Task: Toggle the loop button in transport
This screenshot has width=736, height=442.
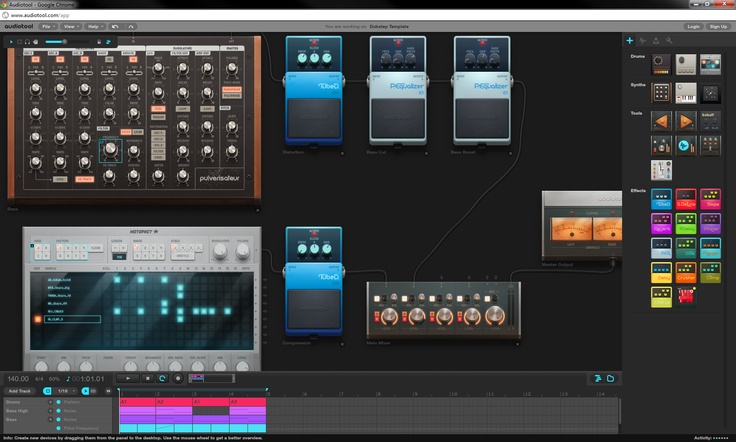Action: (162, 378)
